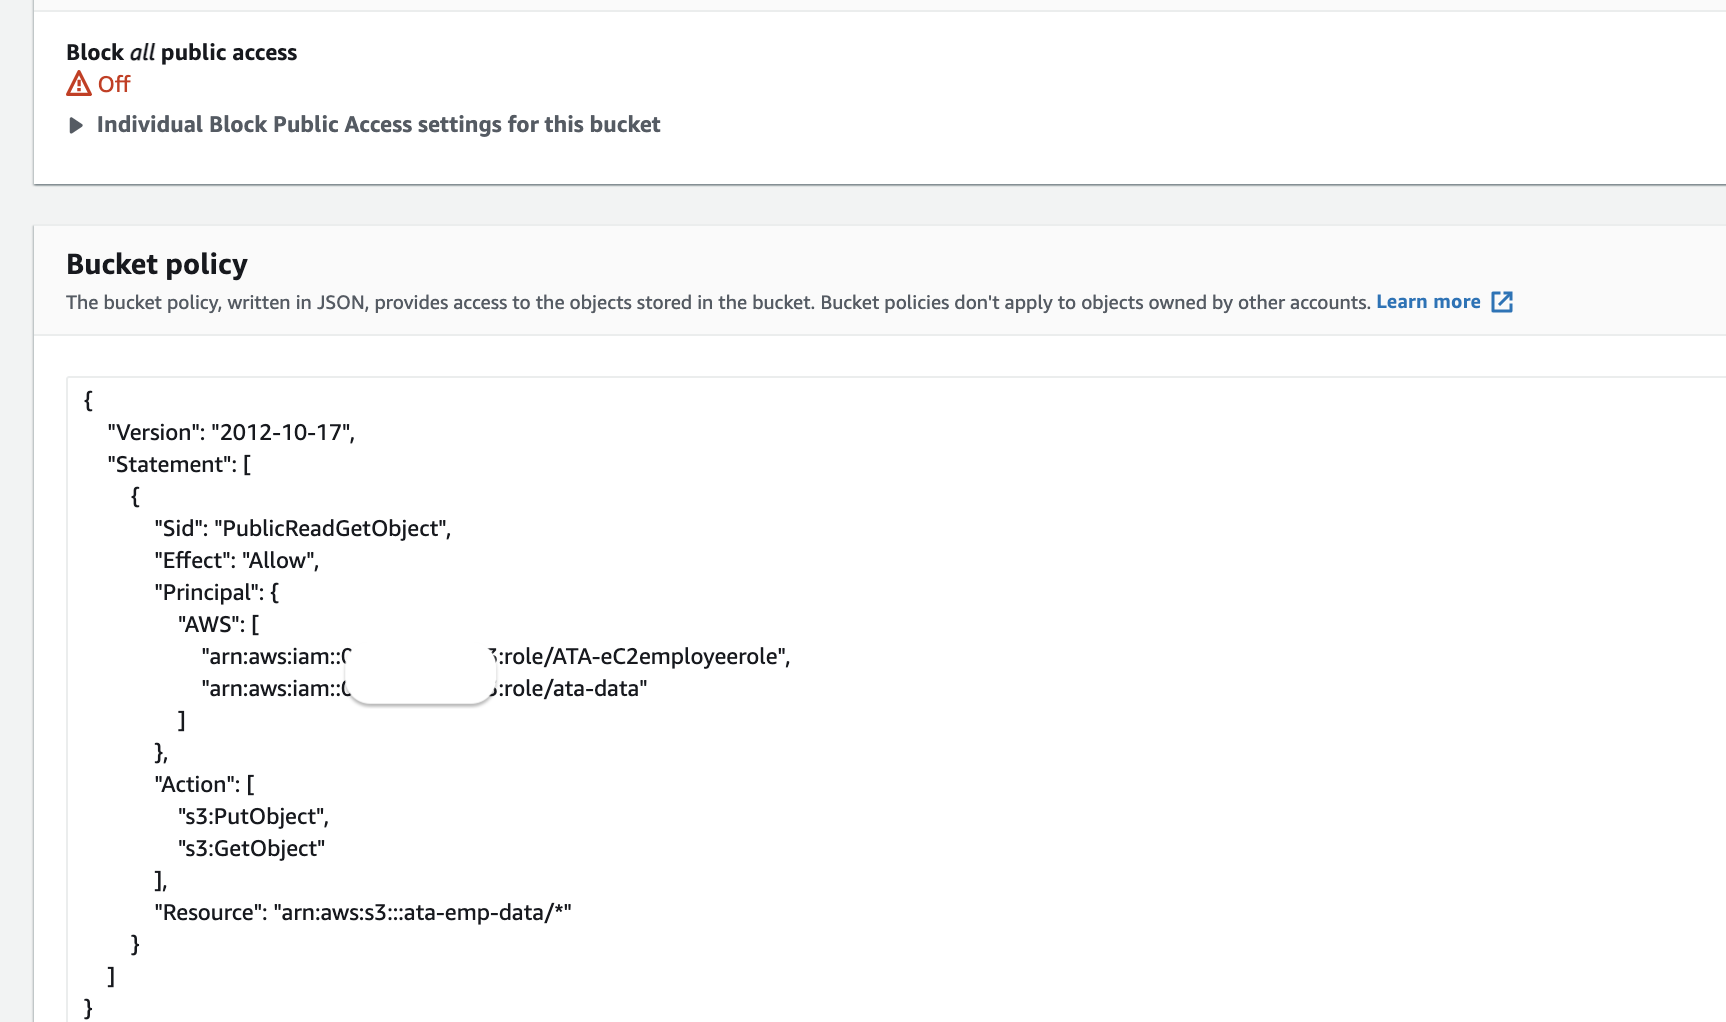The image size is (1726, 1022).
Task: Click the "Statement": [ line
Action: click(179, 464)
